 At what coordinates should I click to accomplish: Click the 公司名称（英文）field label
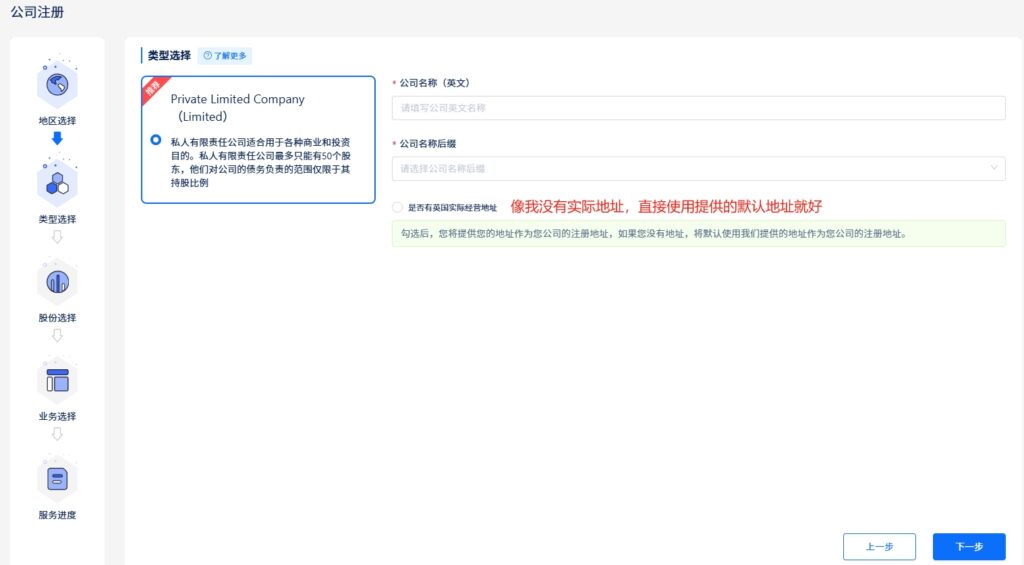[434, 84]
